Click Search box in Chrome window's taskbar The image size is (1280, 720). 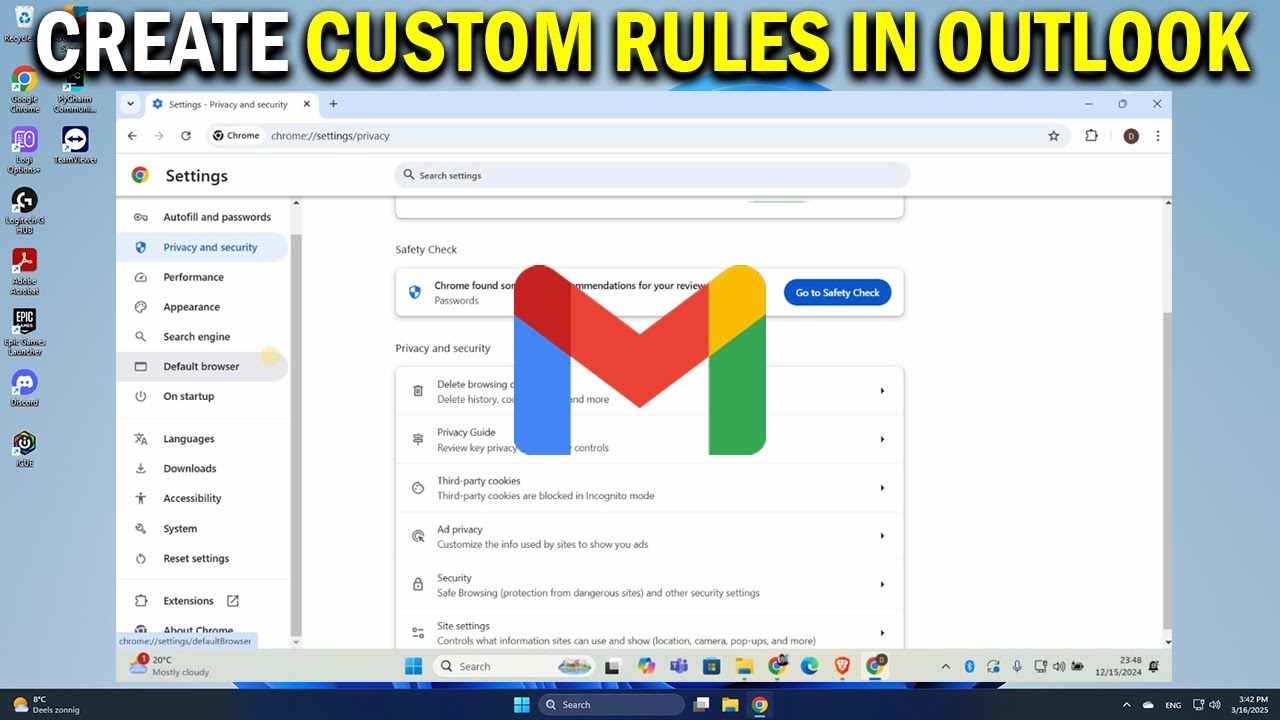(x=513, y=666)
